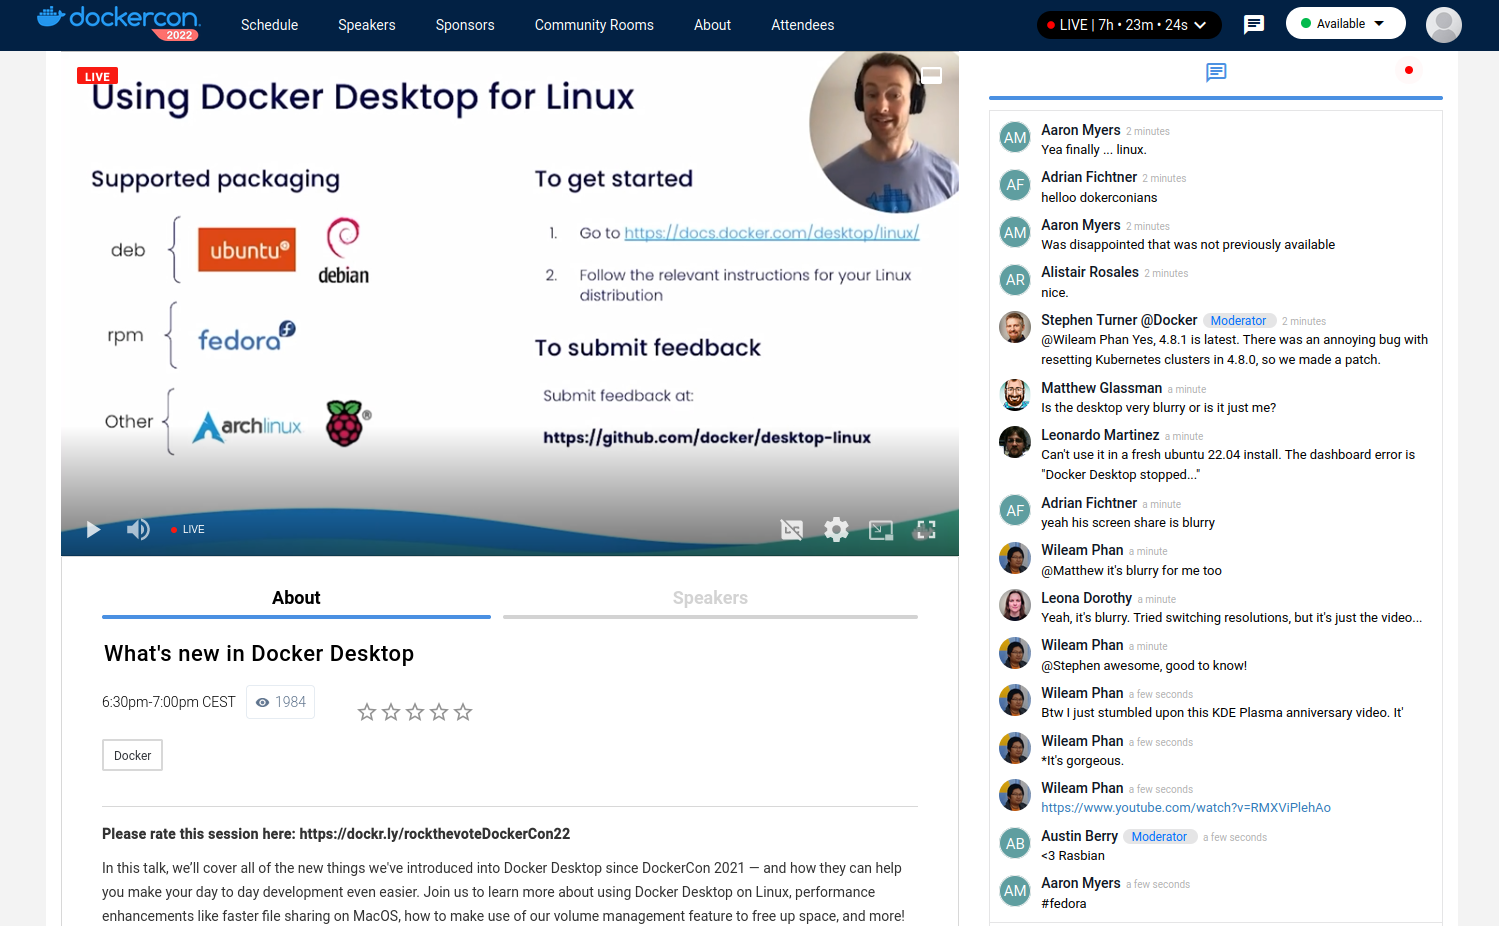Viewport: 1499px width, 926px height.
Task: Click the red dot indicator in the chat panel
Action: 1408,70
